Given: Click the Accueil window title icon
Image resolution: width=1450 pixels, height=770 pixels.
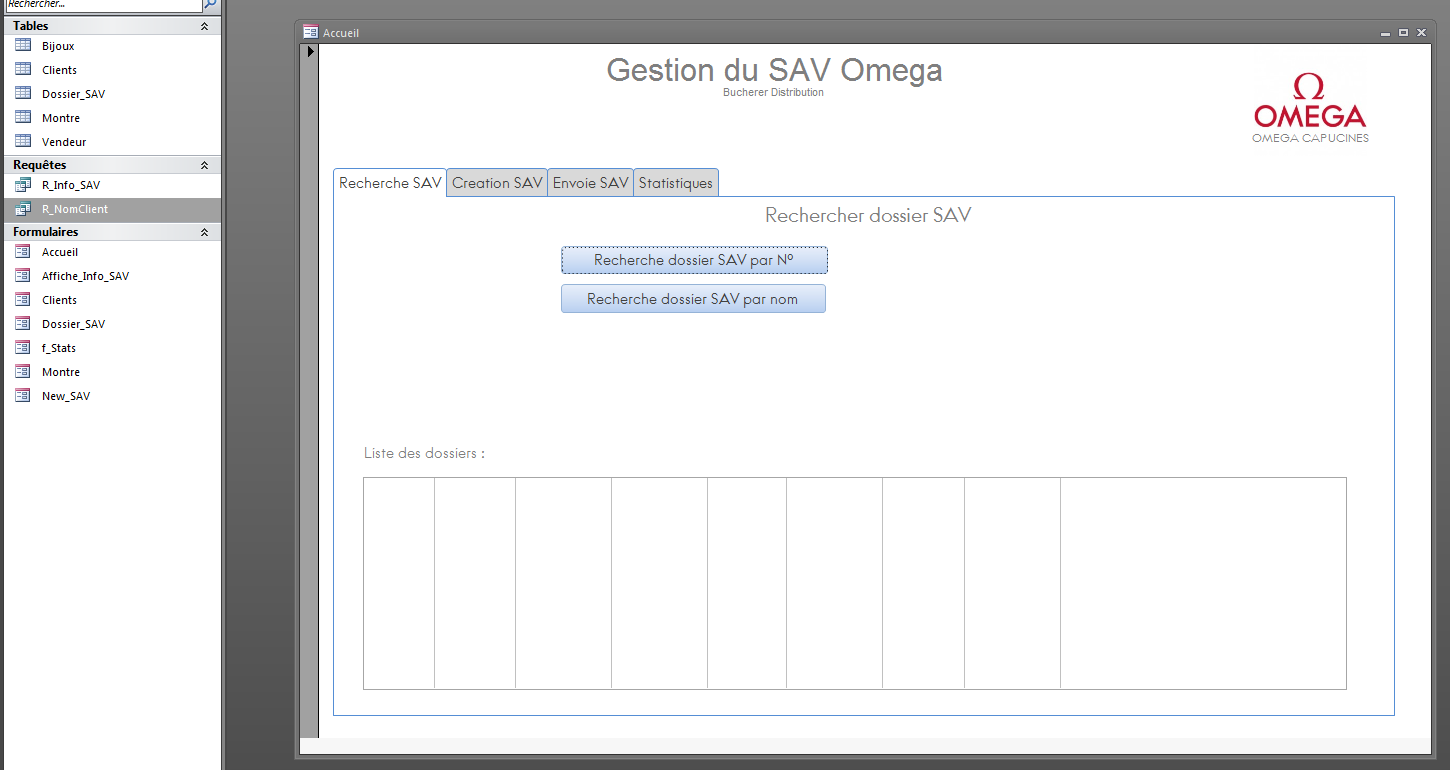Looking at the screenshot, I should [x=310, y=32].
